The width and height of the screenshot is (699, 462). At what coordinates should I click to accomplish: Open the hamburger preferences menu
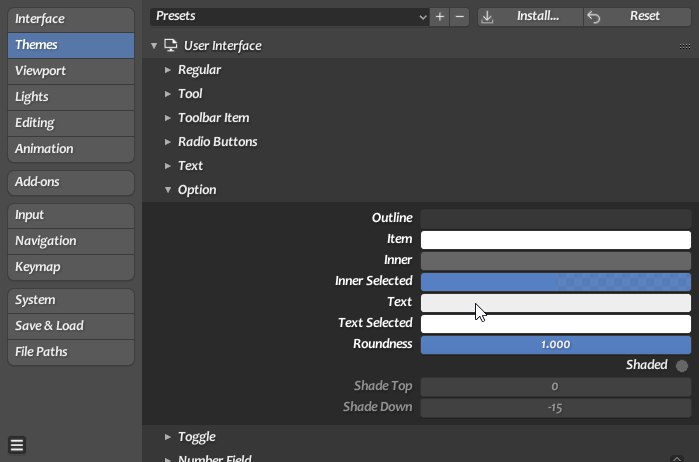click(x=18, y=446)
